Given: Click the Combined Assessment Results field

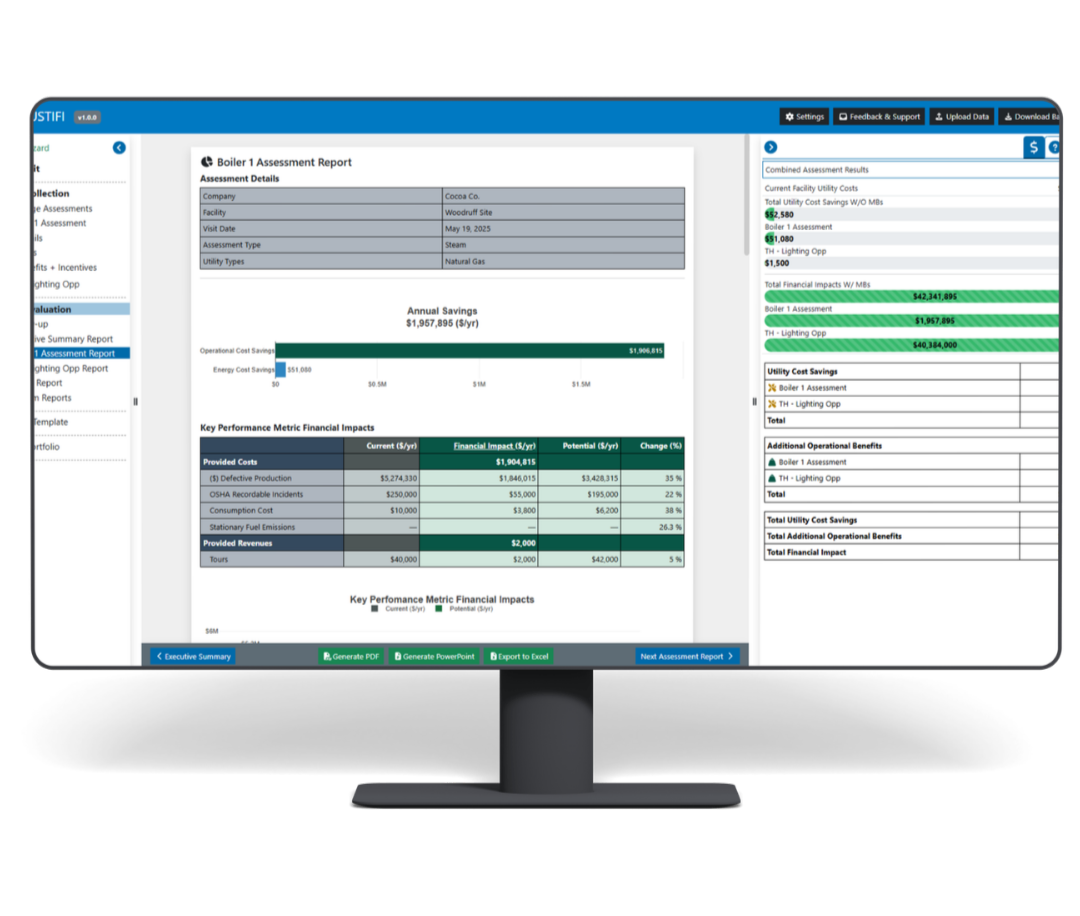Looking at the screenshot, I should (x=911, y=169).
